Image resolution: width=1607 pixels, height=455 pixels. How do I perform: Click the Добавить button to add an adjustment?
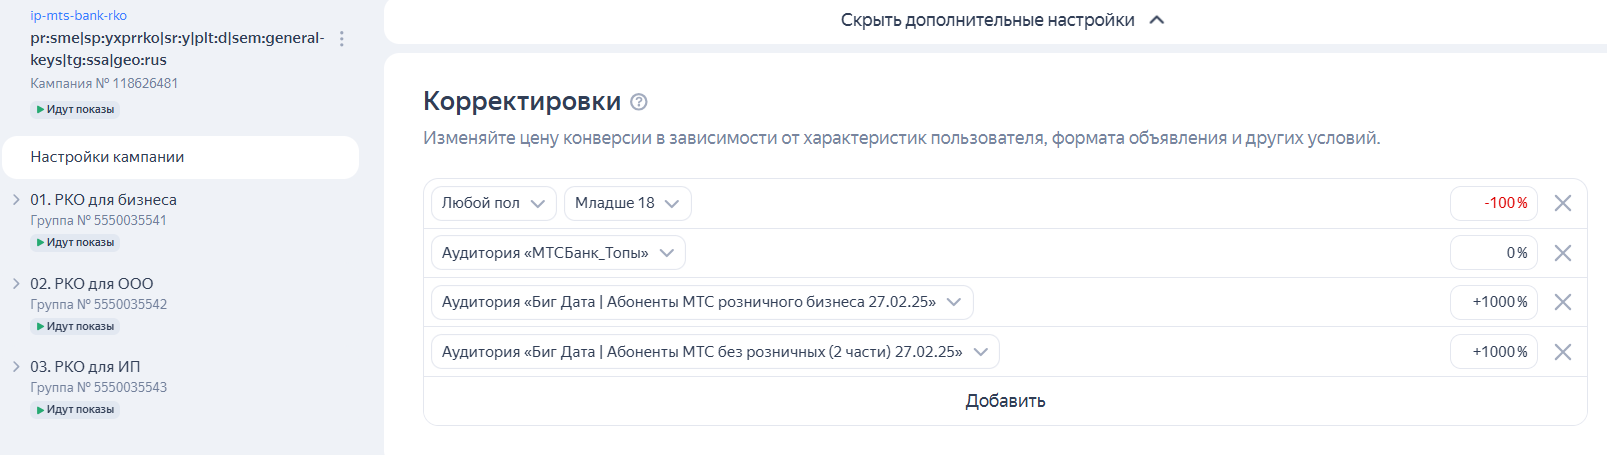1005,401
